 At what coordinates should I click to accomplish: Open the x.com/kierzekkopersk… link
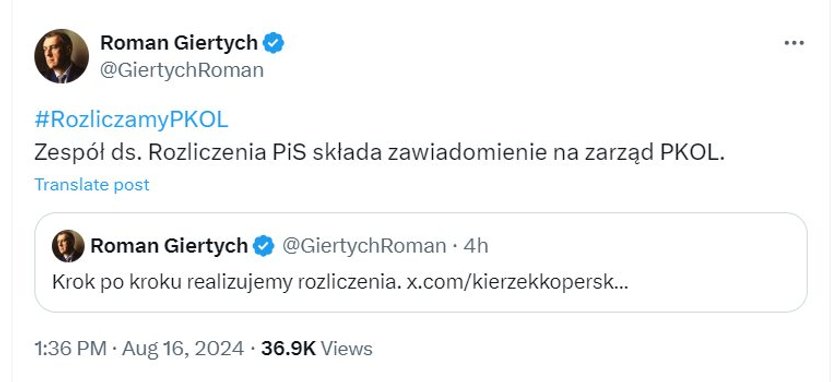[518, 282]
